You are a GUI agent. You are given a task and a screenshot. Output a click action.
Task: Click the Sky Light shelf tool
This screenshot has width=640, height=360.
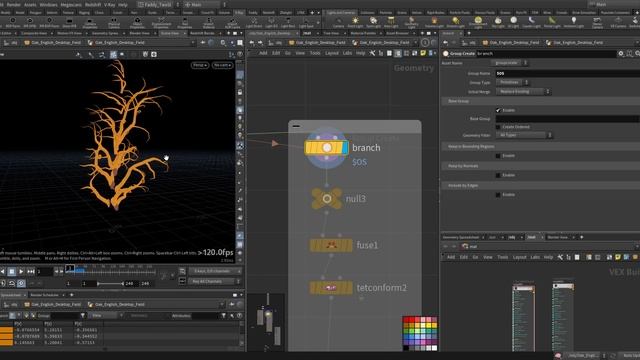coord(498,22)
